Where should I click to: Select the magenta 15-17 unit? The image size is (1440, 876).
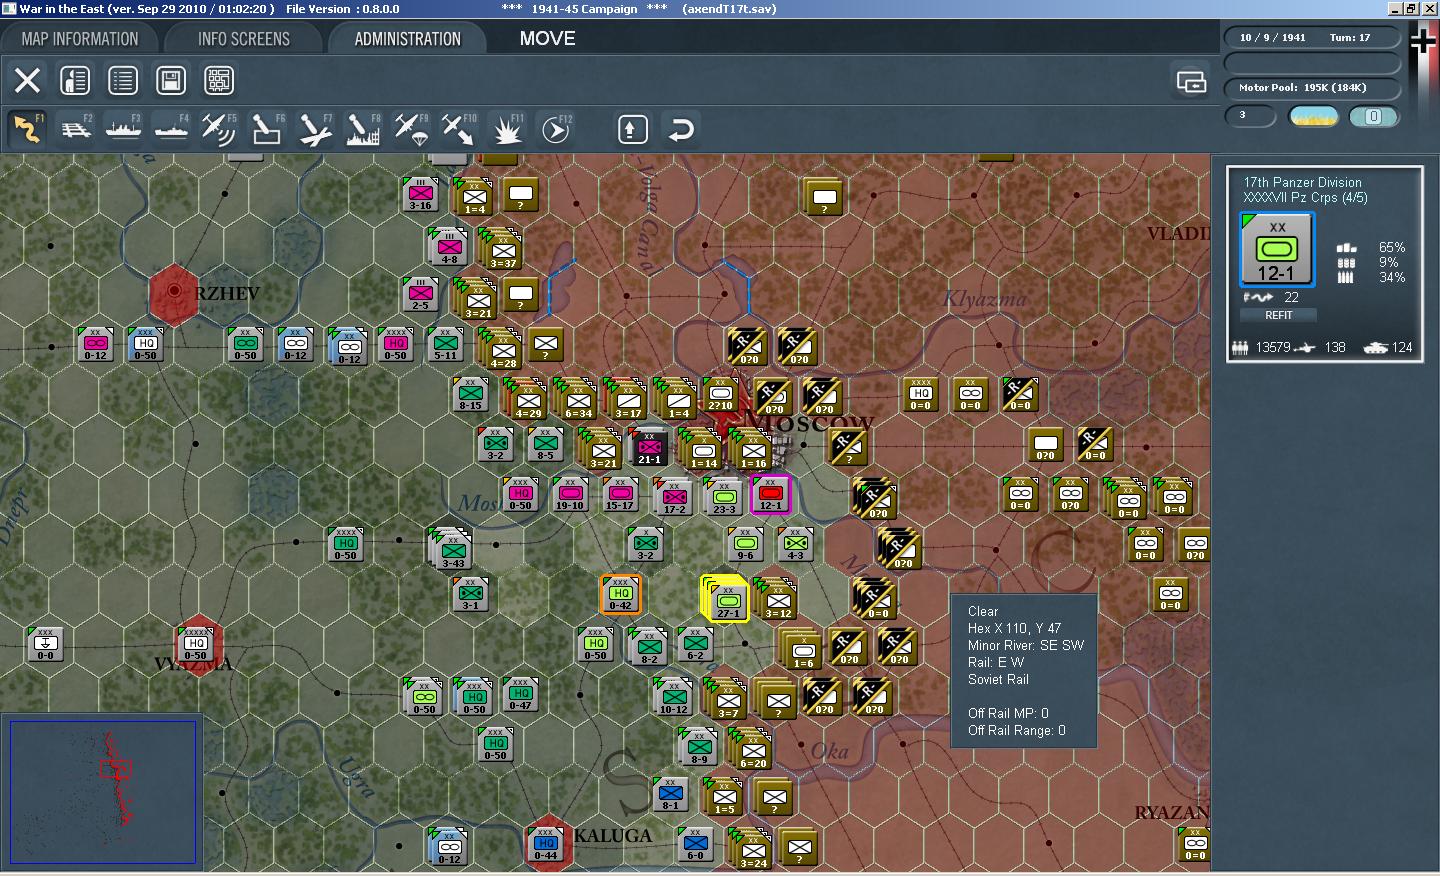pos(620,494)
